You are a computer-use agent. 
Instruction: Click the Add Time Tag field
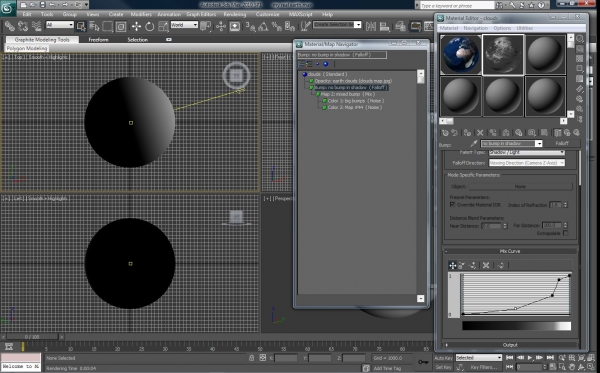(387, 368)
